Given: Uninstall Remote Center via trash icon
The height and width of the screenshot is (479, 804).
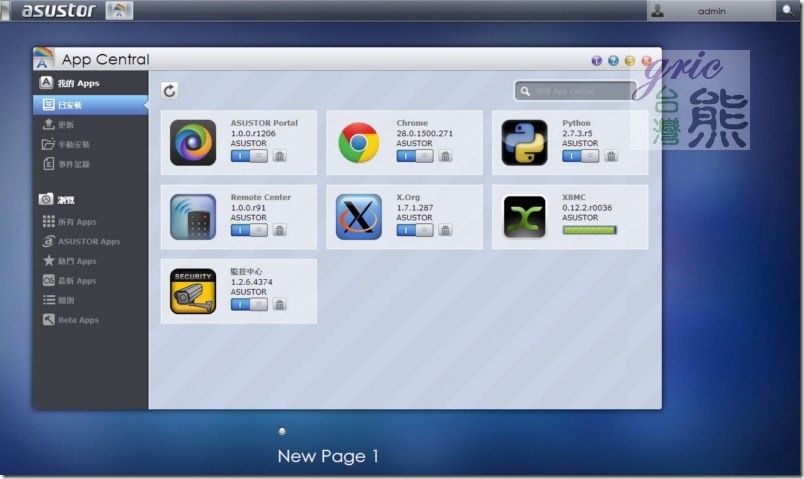Looking at the screenshot, I should click(279, 230).
